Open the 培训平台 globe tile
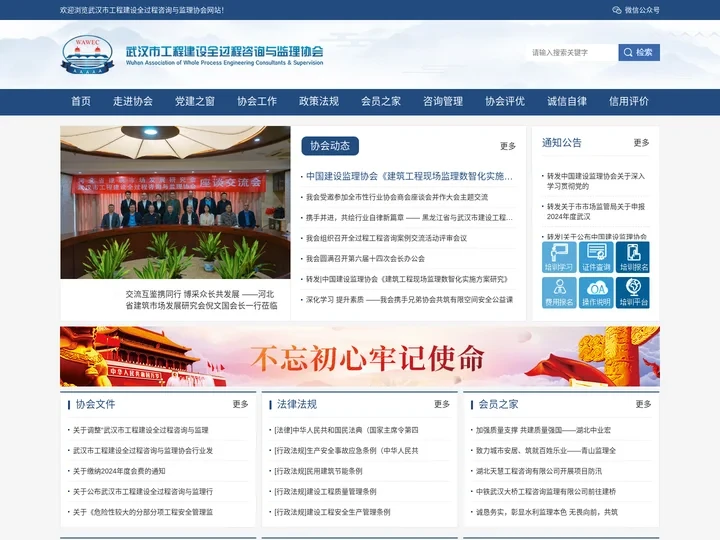The image size is (720, 540). pyautogui.click(x=633, y=292)
